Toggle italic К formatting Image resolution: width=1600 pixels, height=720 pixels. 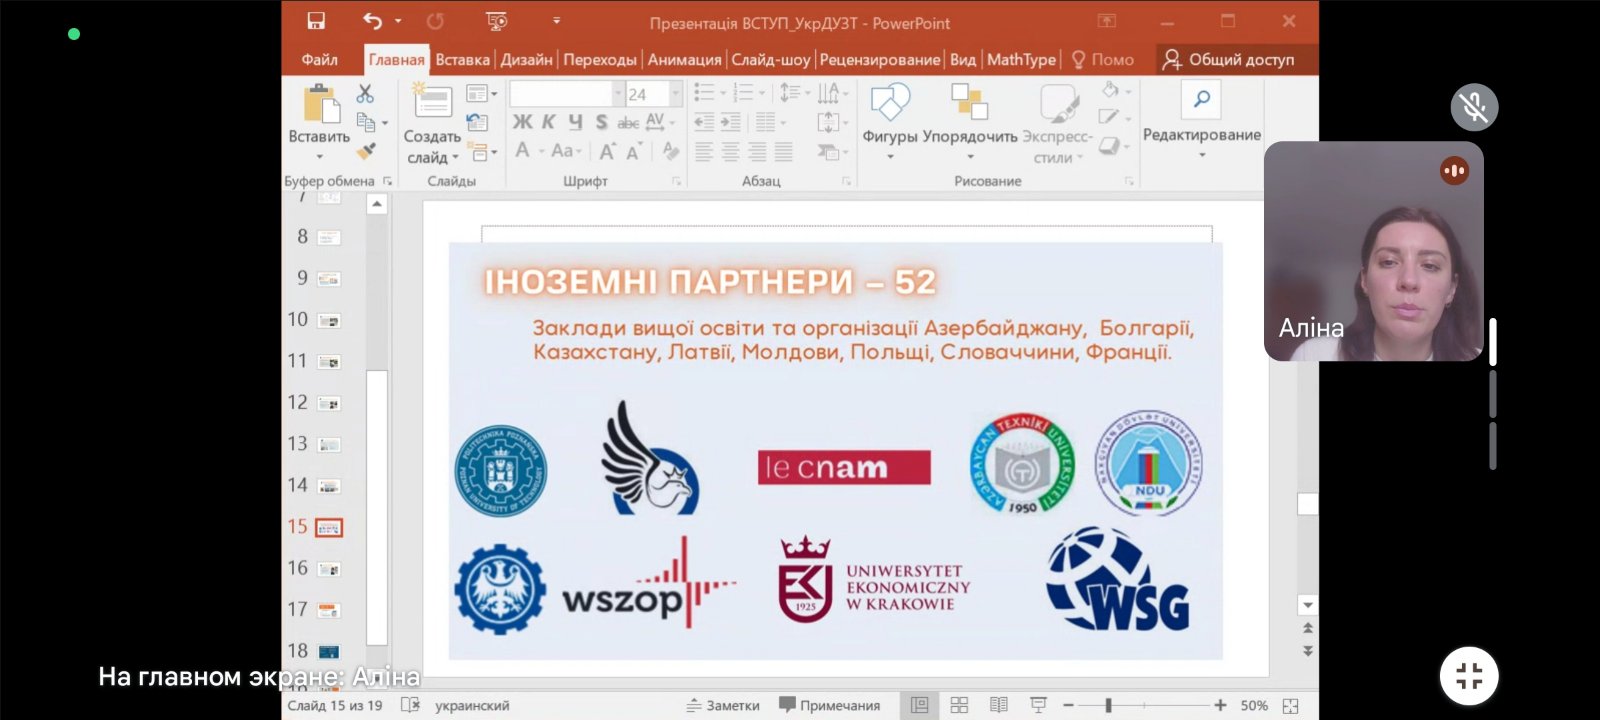[548, 122]
